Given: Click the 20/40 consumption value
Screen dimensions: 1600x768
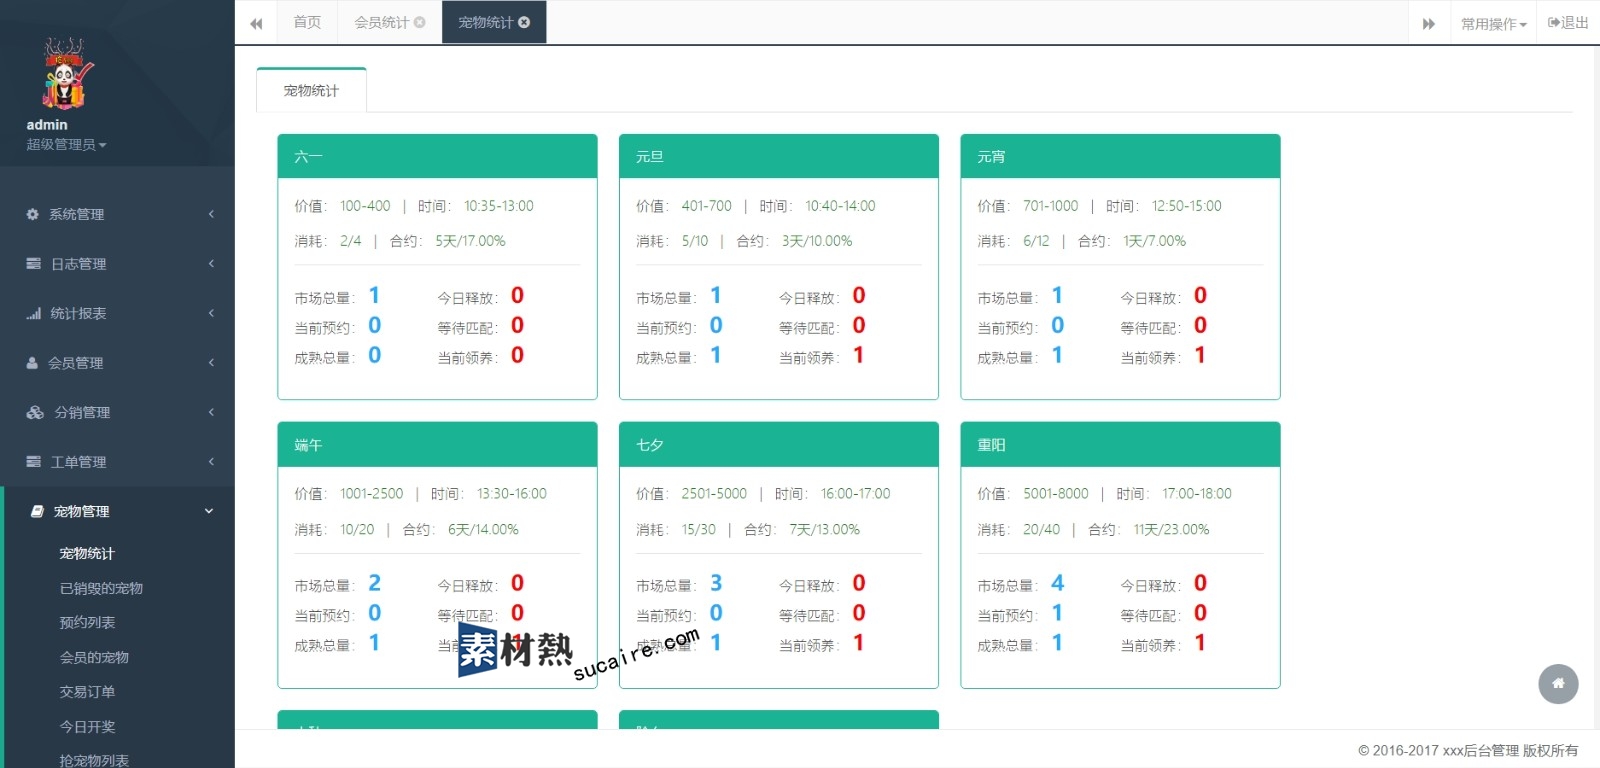Looking at the screenshot, I should tap(1041, 530).
